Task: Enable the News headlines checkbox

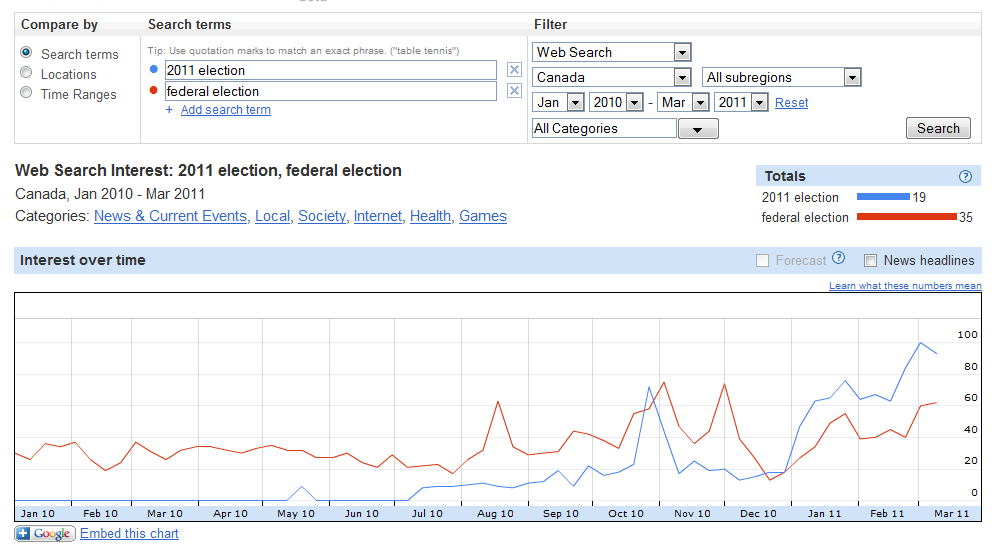Action: (870, 260)
